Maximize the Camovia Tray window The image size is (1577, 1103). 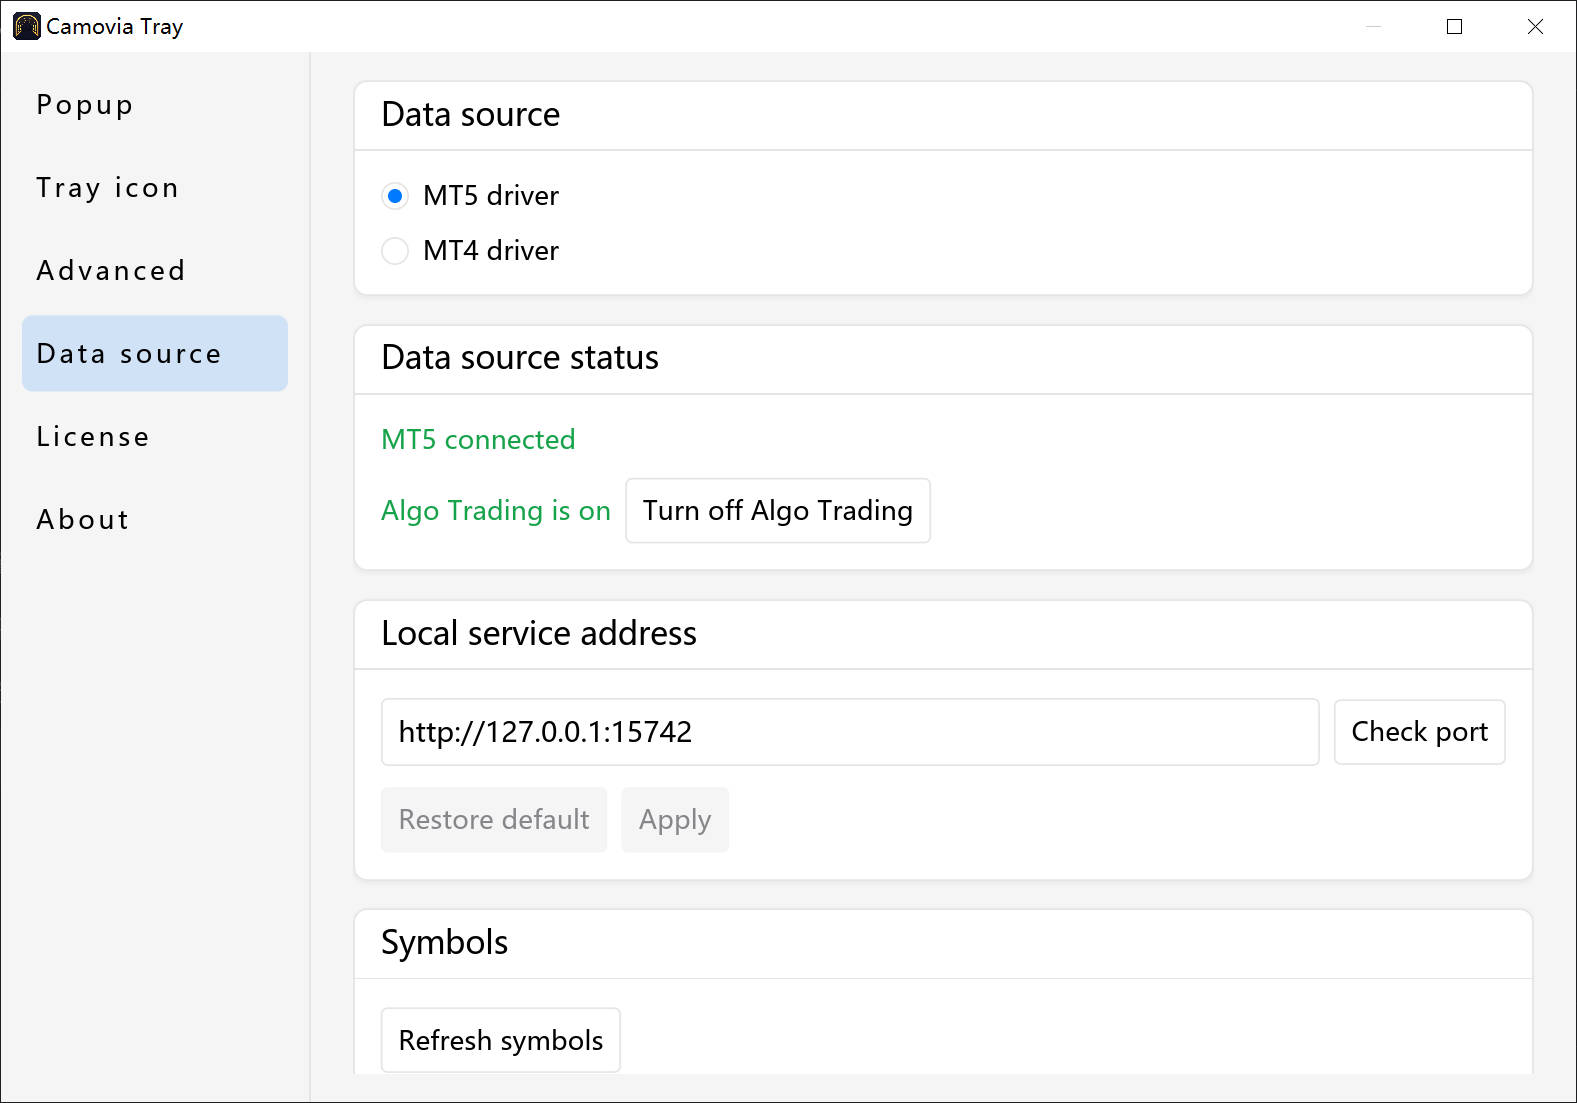click(1455, 27)
